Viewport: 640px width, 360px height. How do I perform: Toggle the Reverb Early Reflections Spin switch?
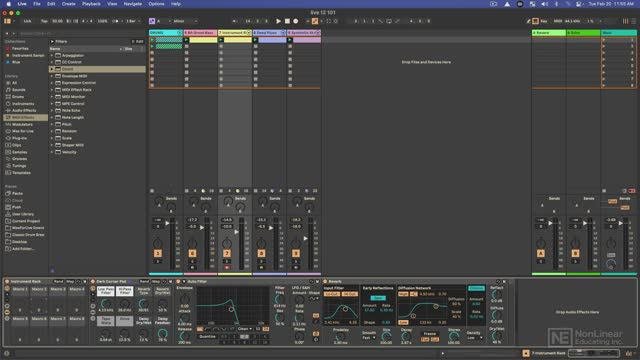click(x=378, y=298)
